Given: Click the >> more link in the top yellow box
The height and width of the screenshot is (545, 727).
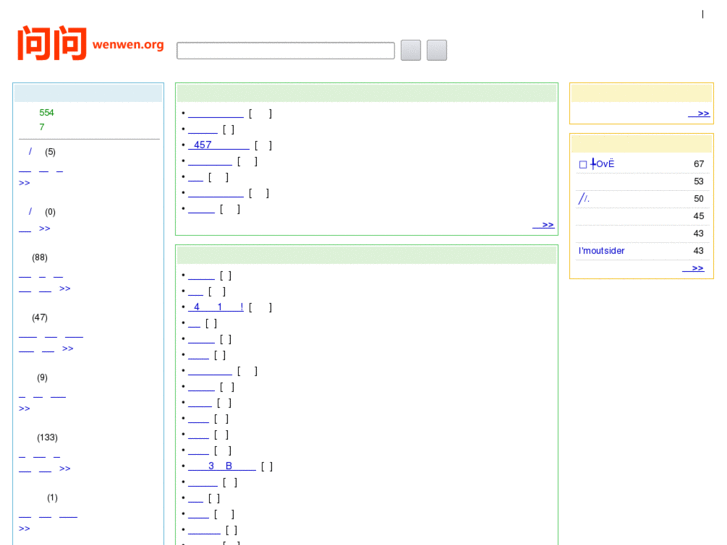Looking at the screenshot, I should pyautogui.click(x=699, y=114).
